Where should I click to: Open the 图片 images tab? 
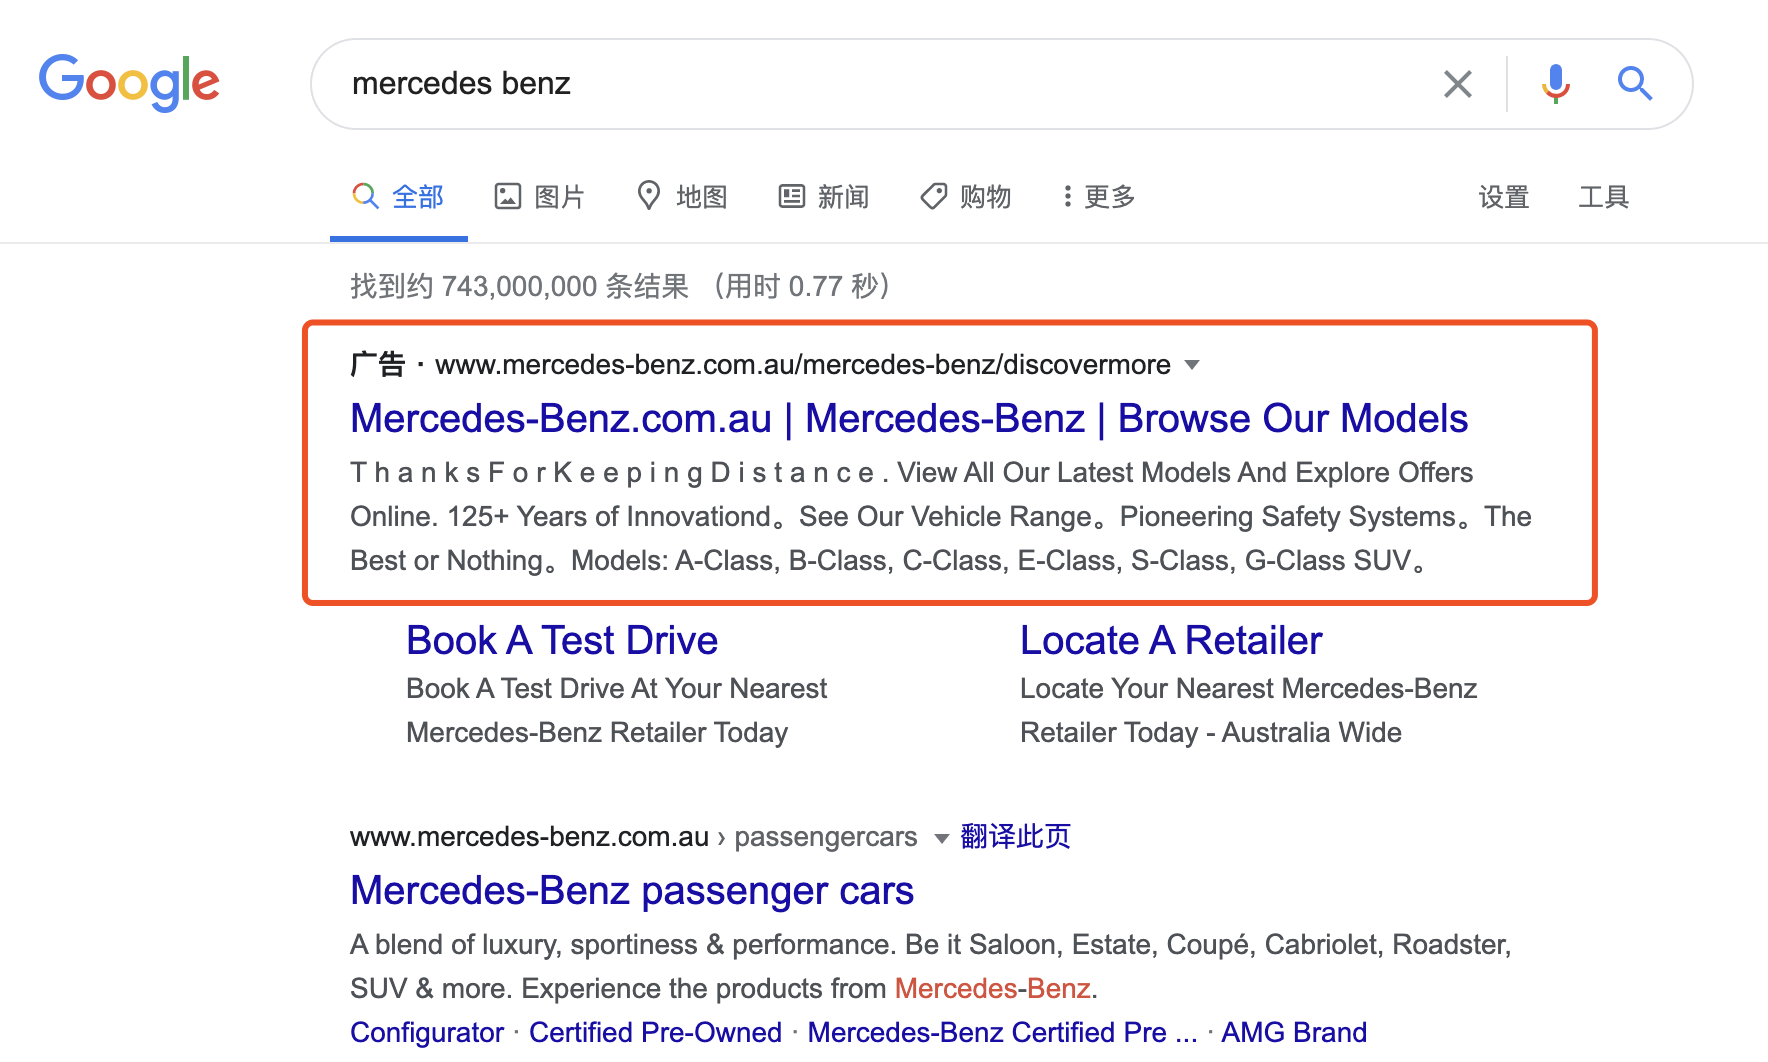pos(540,197)
